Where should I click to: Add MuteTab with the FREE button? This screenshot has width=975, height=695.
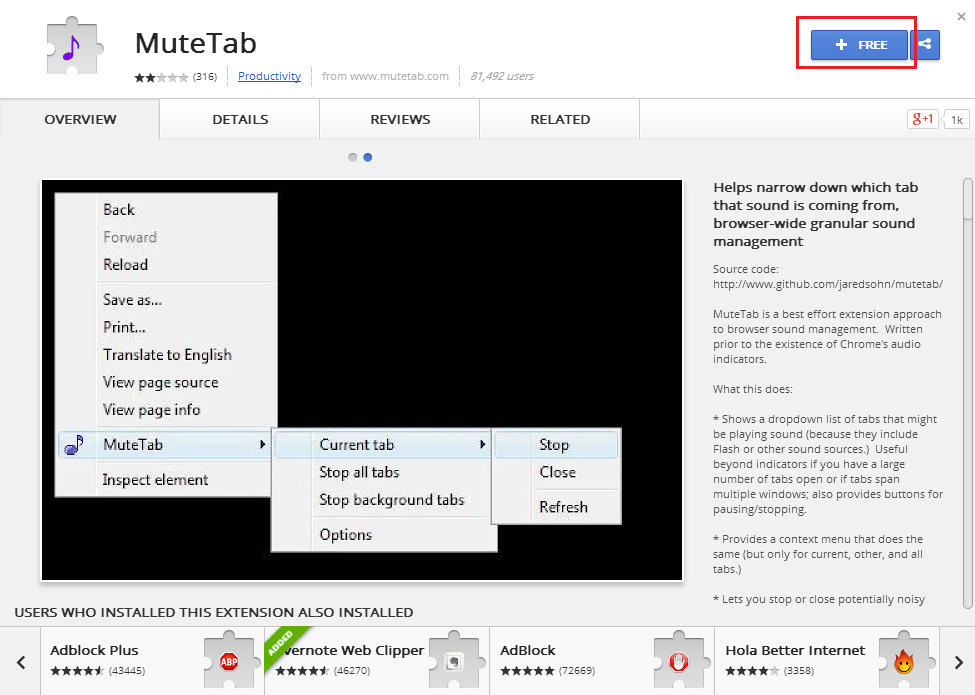click(x=859, y=45)
